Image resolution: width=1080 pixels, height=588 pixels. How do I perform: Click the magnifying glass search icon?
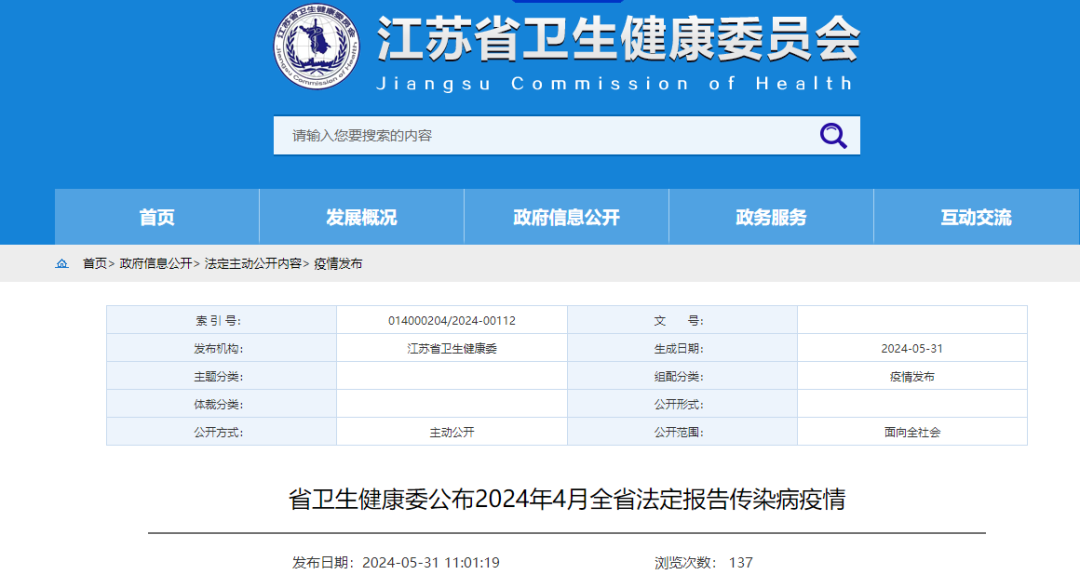click(833, 135)
